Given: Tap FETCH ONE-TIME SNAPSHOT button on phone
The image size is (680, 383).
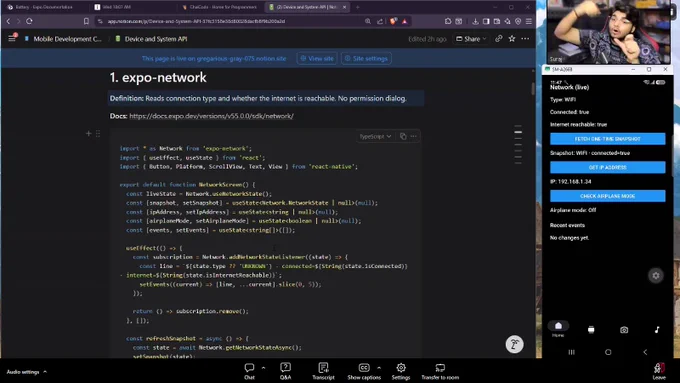Looking at the screenshot, I should 608,139.
